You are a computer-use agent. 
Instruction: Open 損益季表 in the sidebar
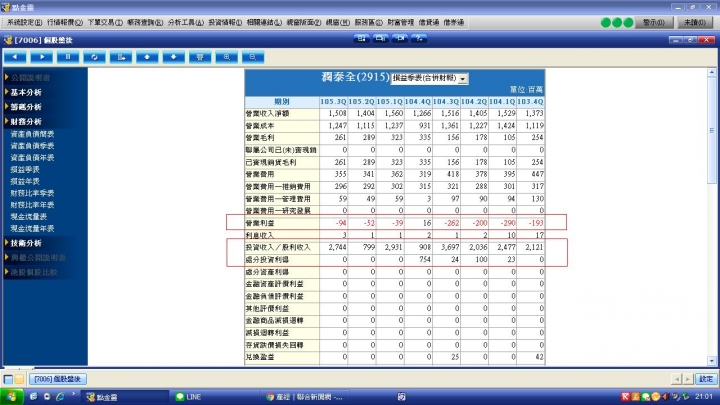pos(25,169)
